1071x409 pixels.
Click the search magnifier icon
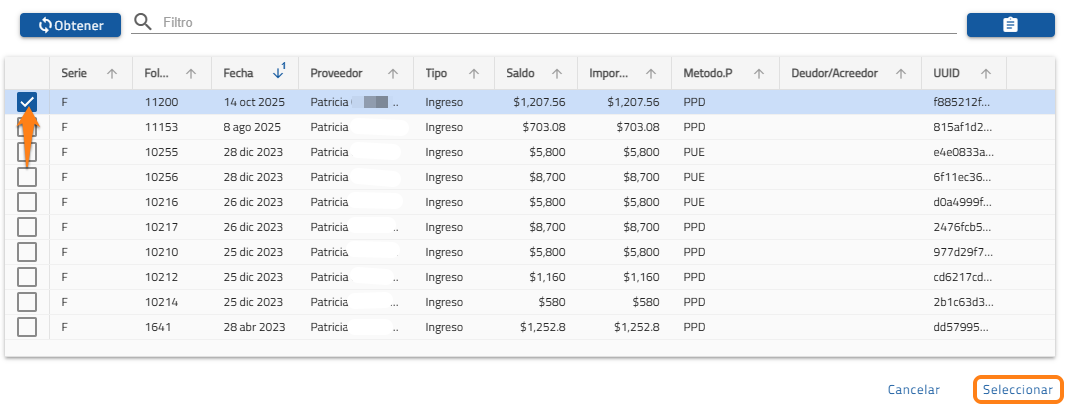click(x=143, y=22)
